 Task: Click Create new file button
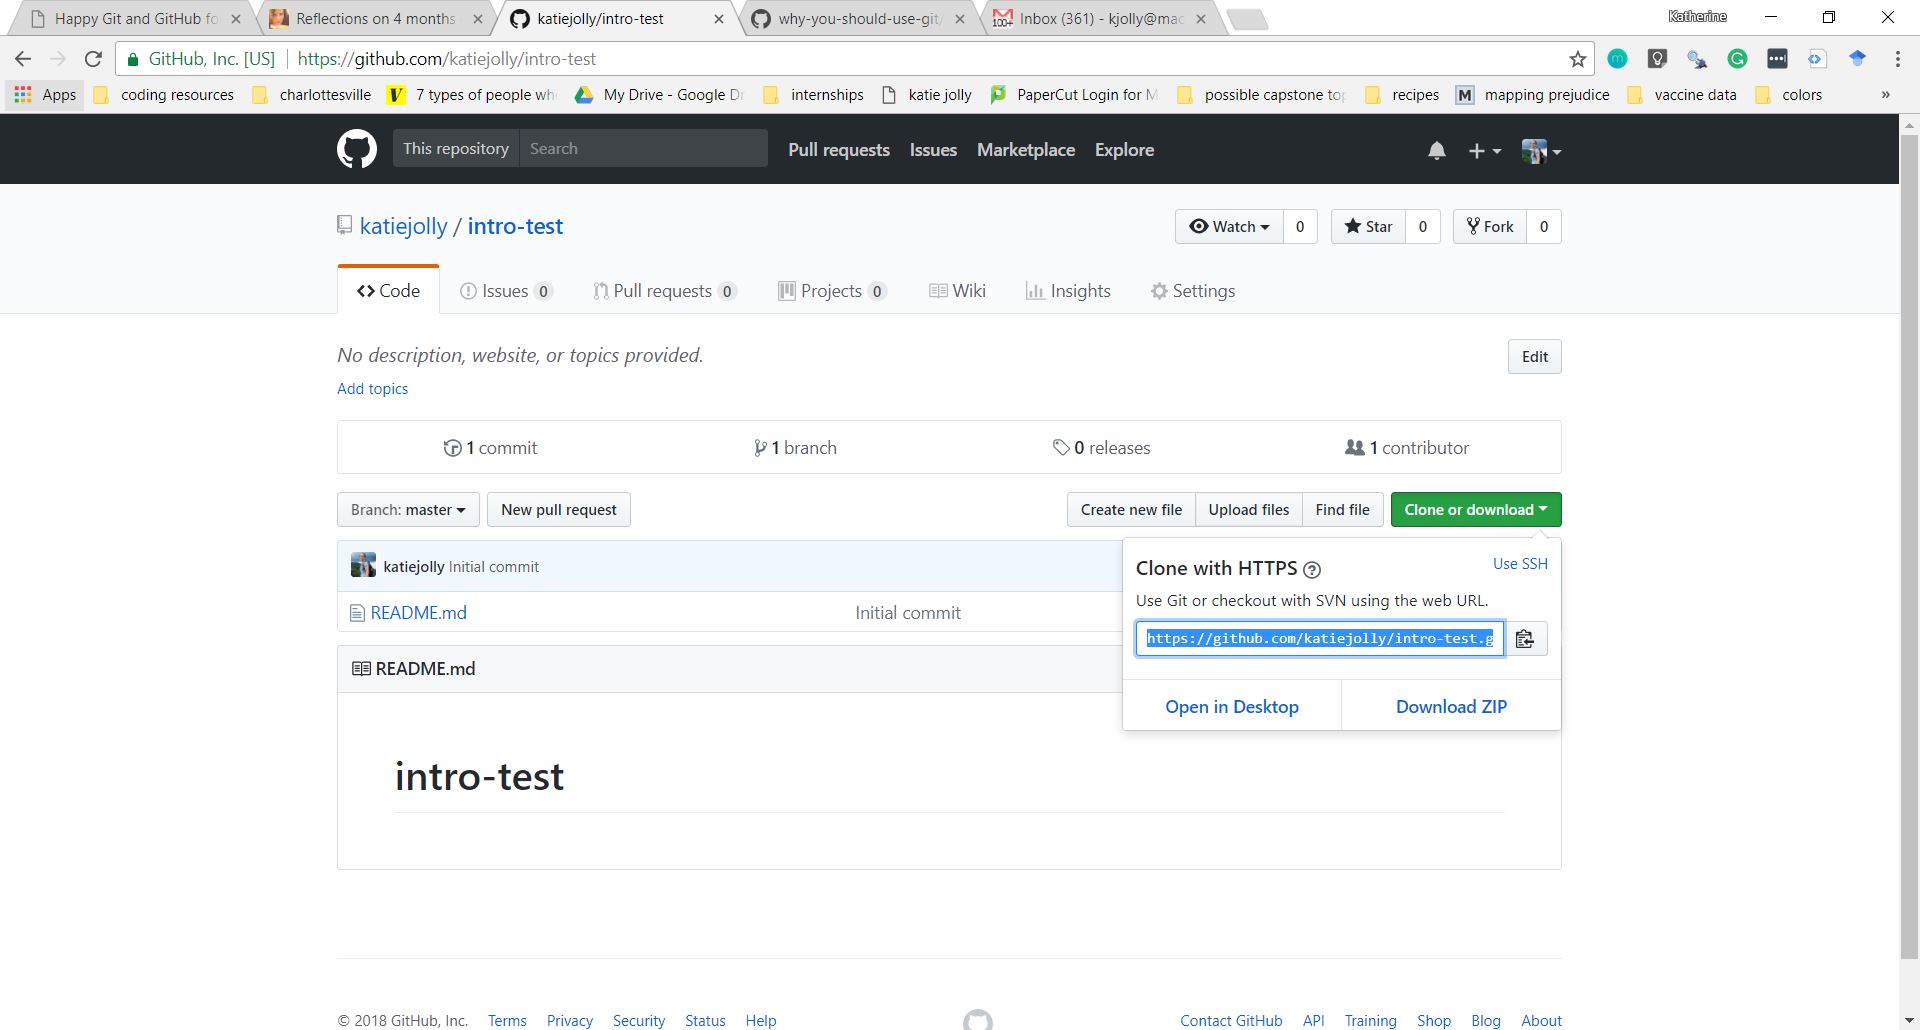[1131, 510]
